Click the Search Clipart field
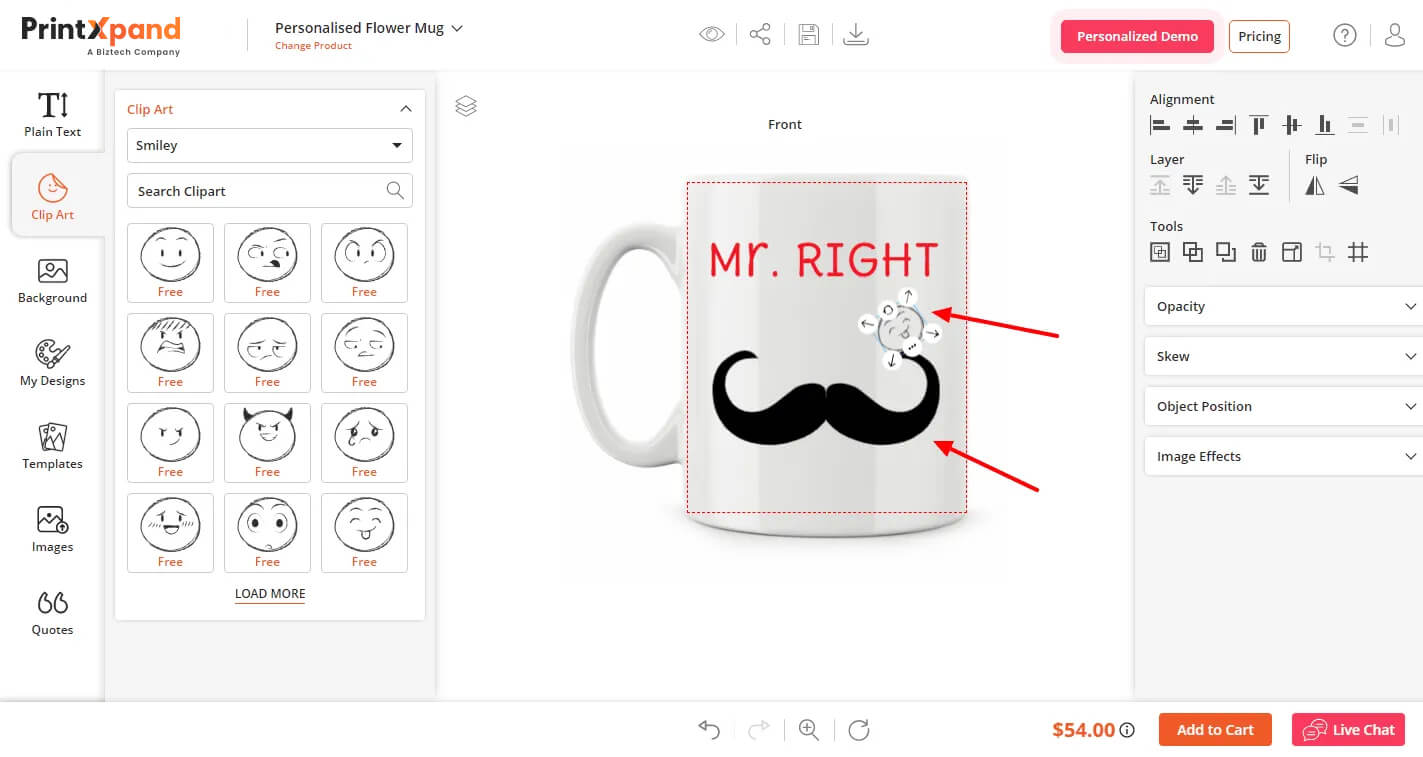The image size is (1423, 757). click(x=258, y=191)
